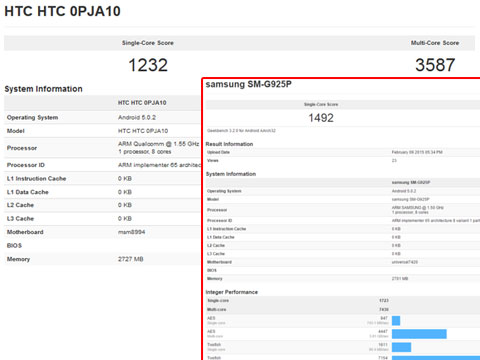Click HTC 'L1 Instruction Cache' label
Viewport: 480px width, 360px height.
[x=36, y=179]
